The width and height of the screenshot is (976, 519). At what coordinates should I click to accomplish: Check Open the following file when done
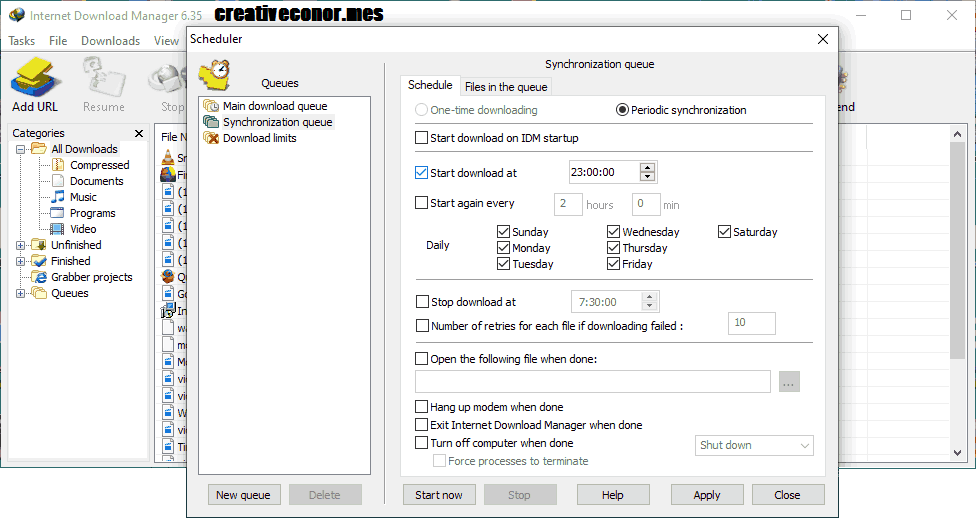[x=421, y=358]
